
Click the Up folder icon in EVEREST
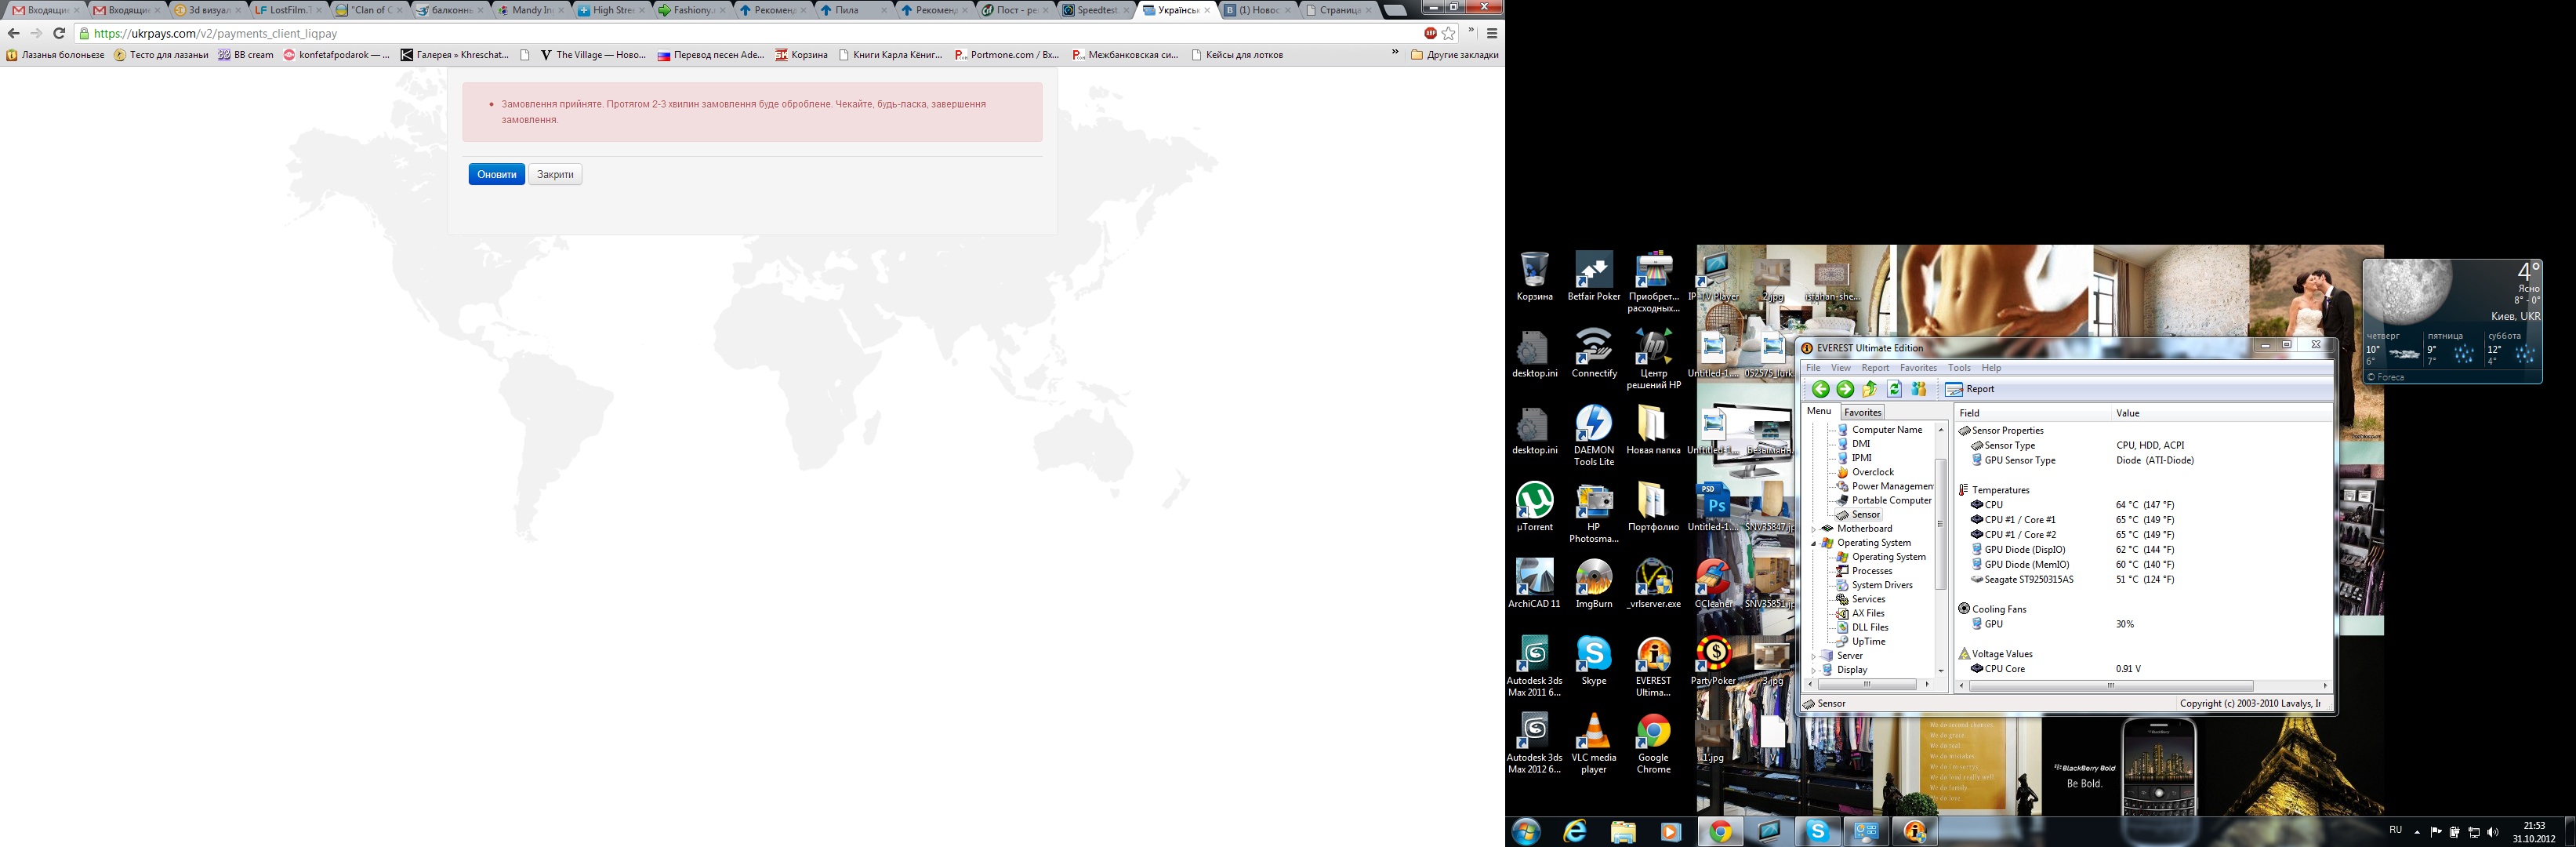pos(1869,389)
